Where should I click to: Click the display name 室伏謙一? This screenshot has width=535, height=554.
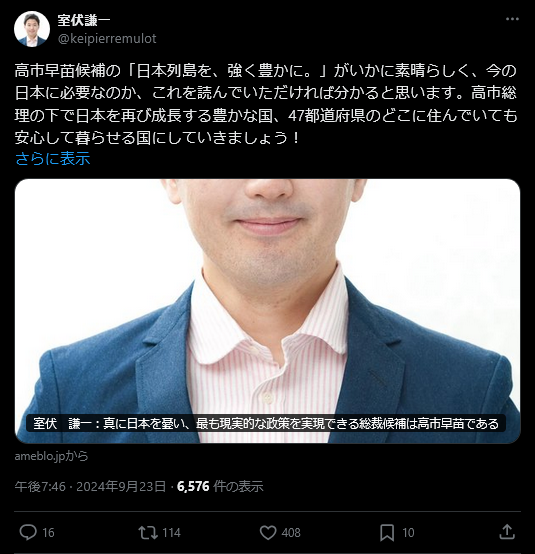(x=84, y=20)
